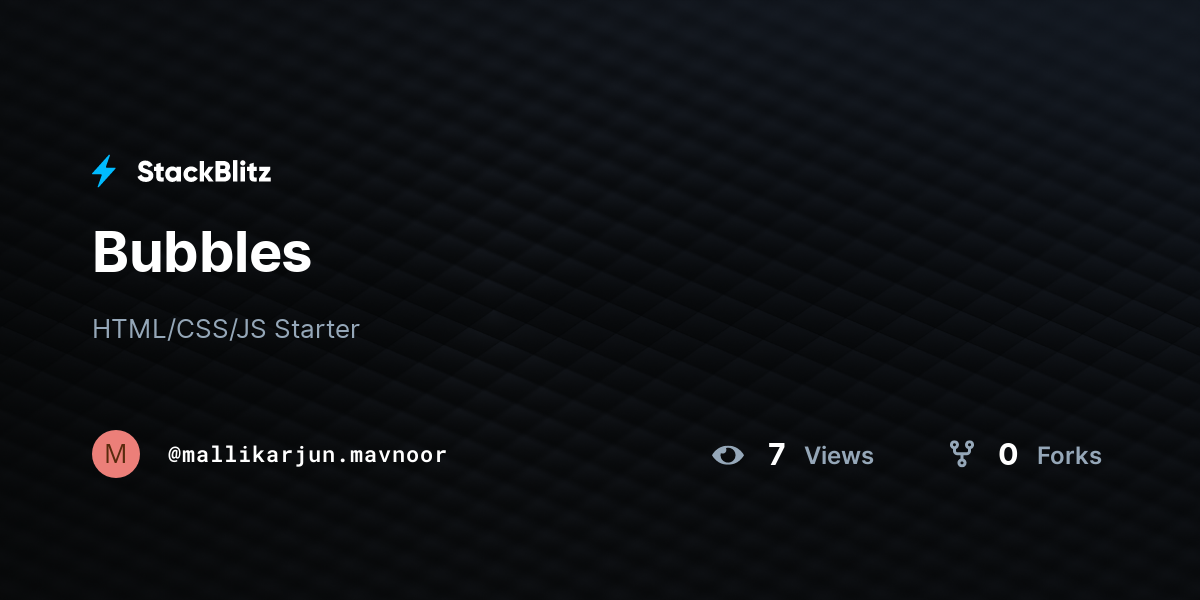Click the letter M inside avatar circle

pyautogui.click(x=116, y=454)
